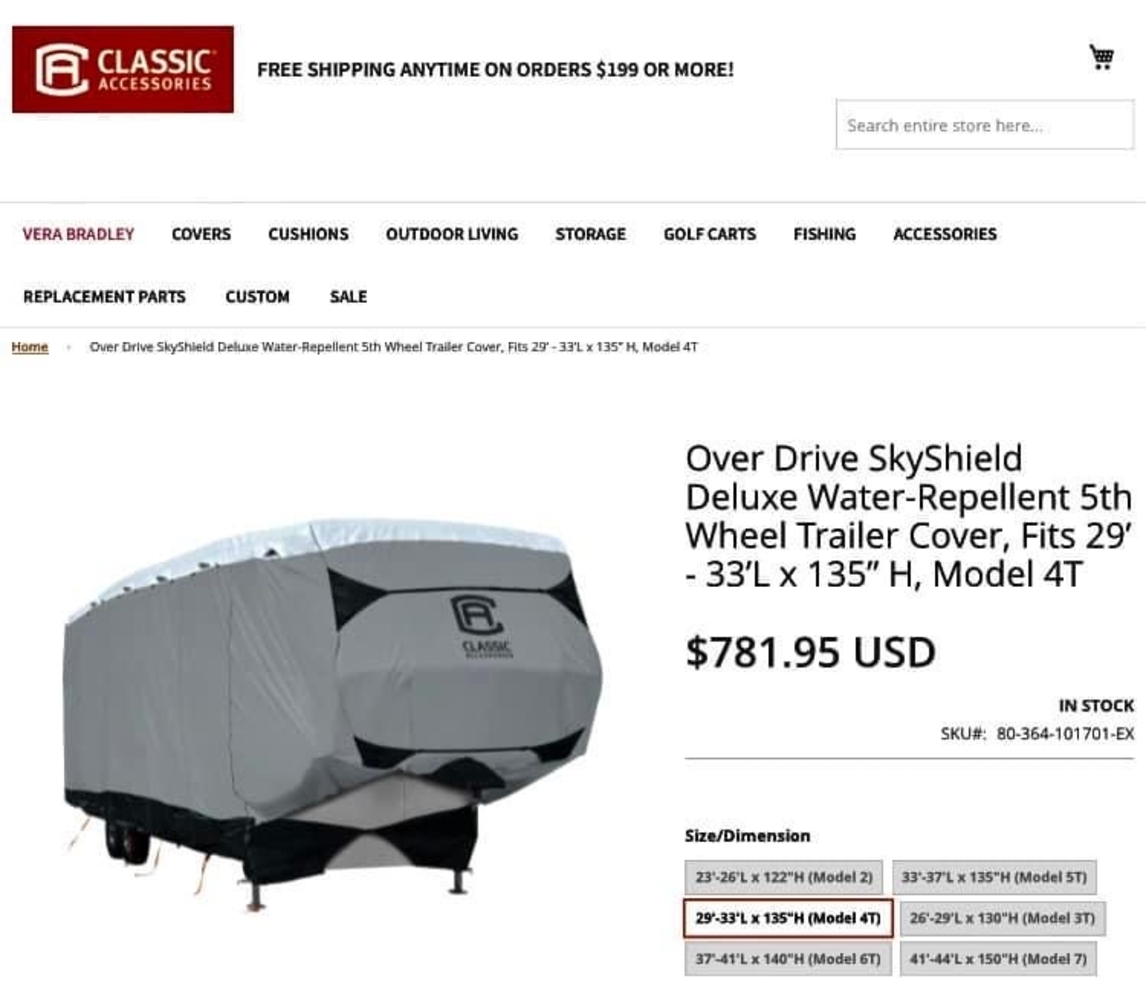1146x996 pixels.
Task: Select size 37'-41'L x 140"H Model 6T
Action: click(x=788, y=959)
